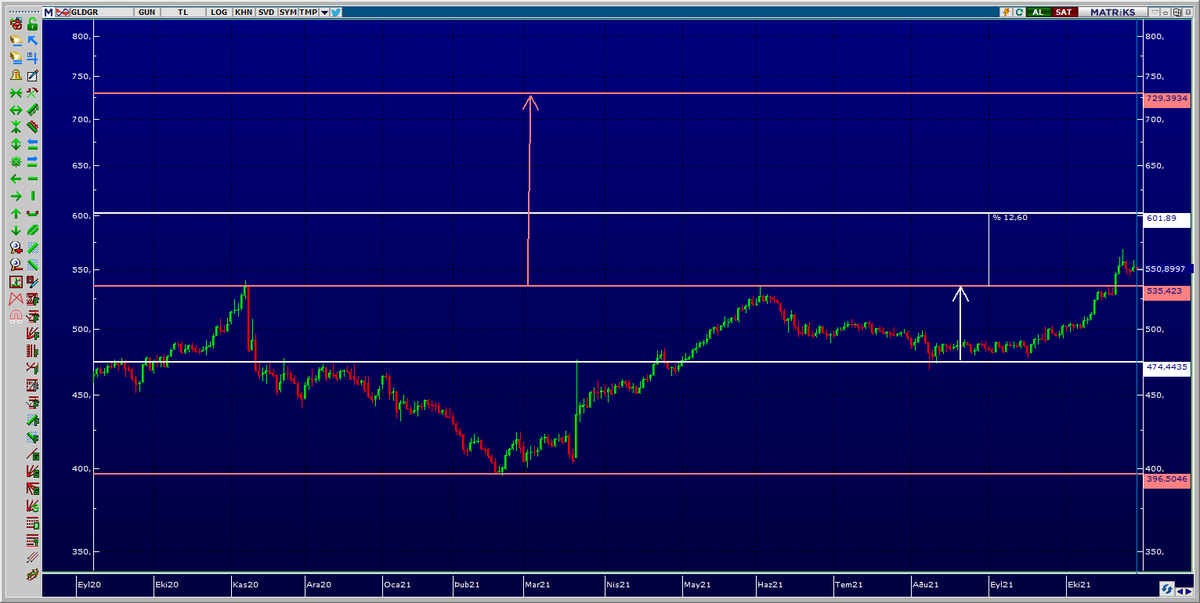Click the % 12,60 measurement label
The height and width of the screenshot is (603, 1200).
1009,217
